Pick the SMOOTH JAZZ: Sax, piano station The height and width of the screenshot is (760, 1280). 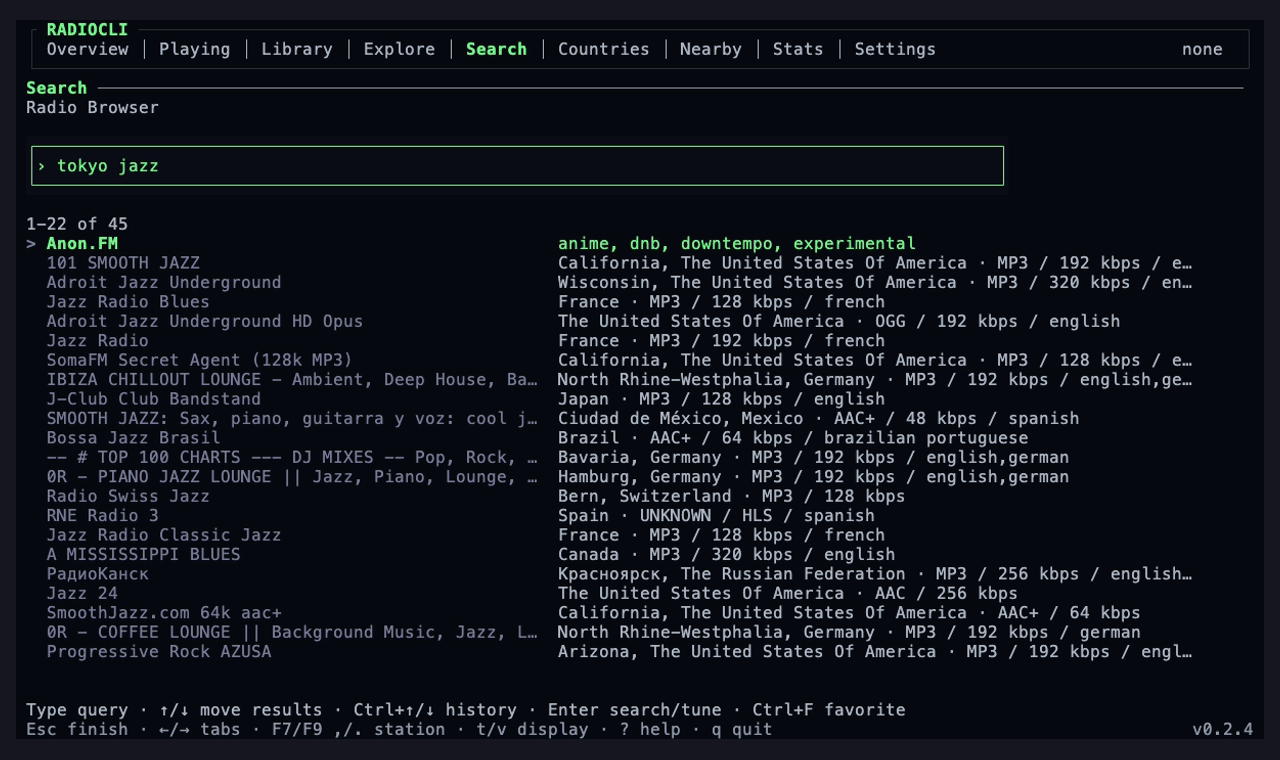click(292, 418)
